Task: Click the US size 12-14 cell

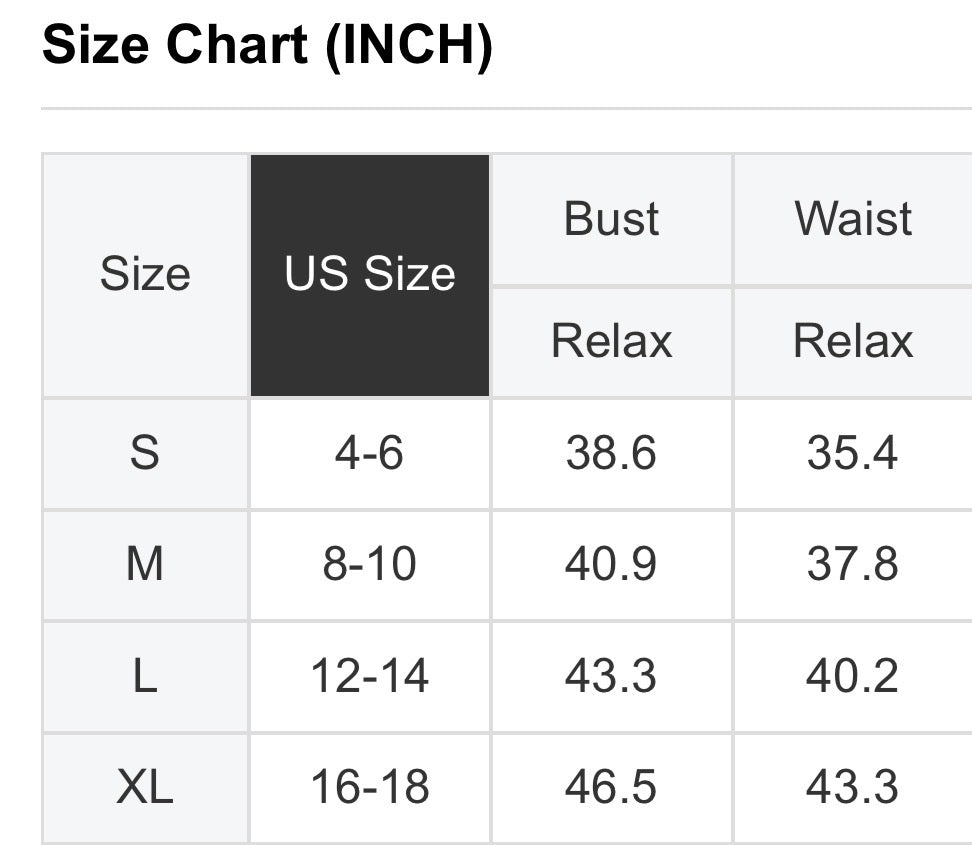Action: point(370,677)
